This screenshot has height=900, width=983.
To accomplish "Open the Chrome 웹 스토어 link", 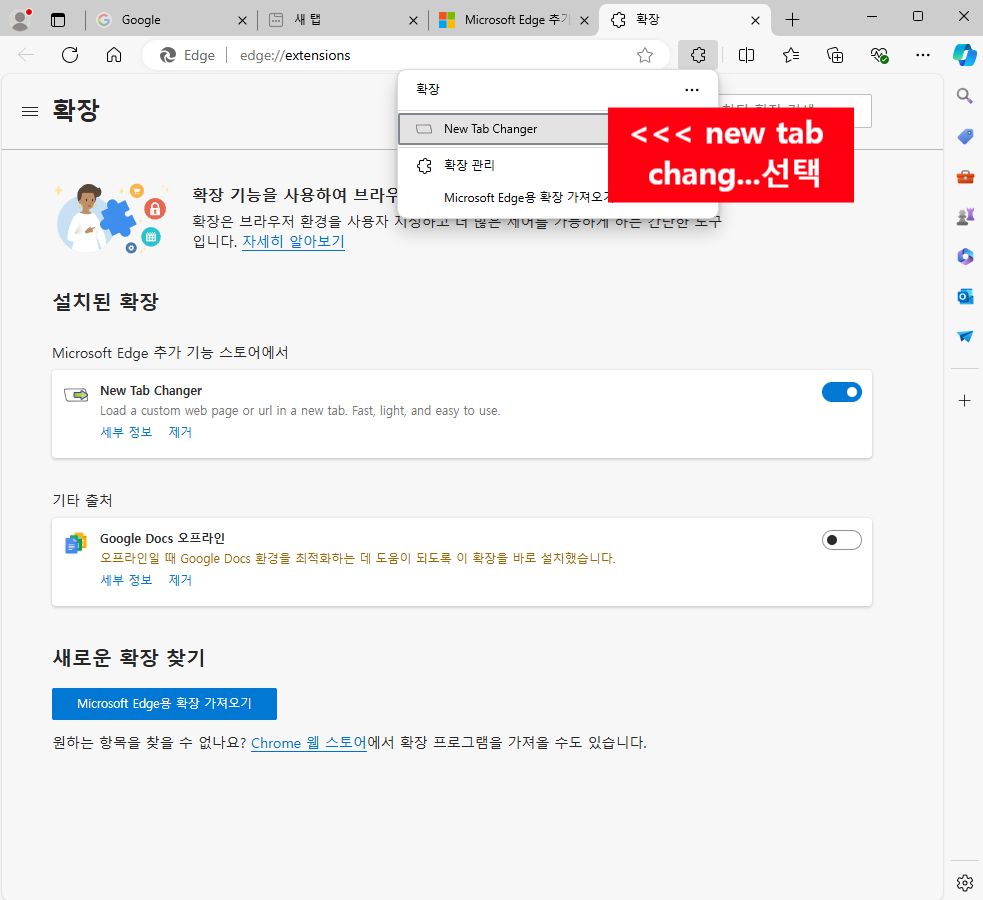I will tap(308, 743).
